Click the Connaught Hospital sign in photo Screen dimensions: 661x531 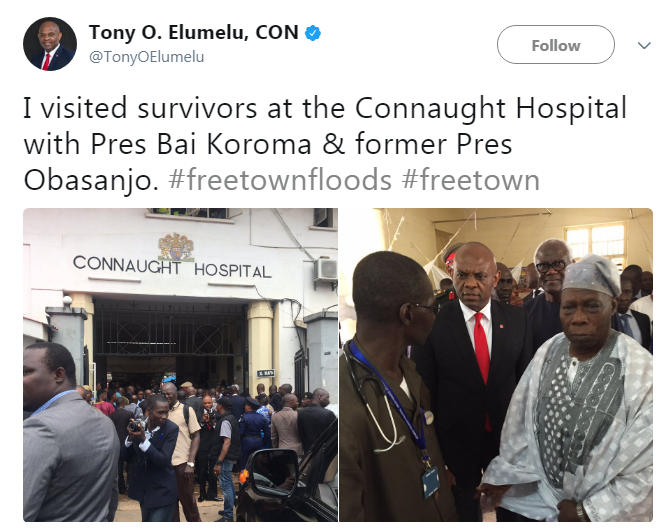172,267
